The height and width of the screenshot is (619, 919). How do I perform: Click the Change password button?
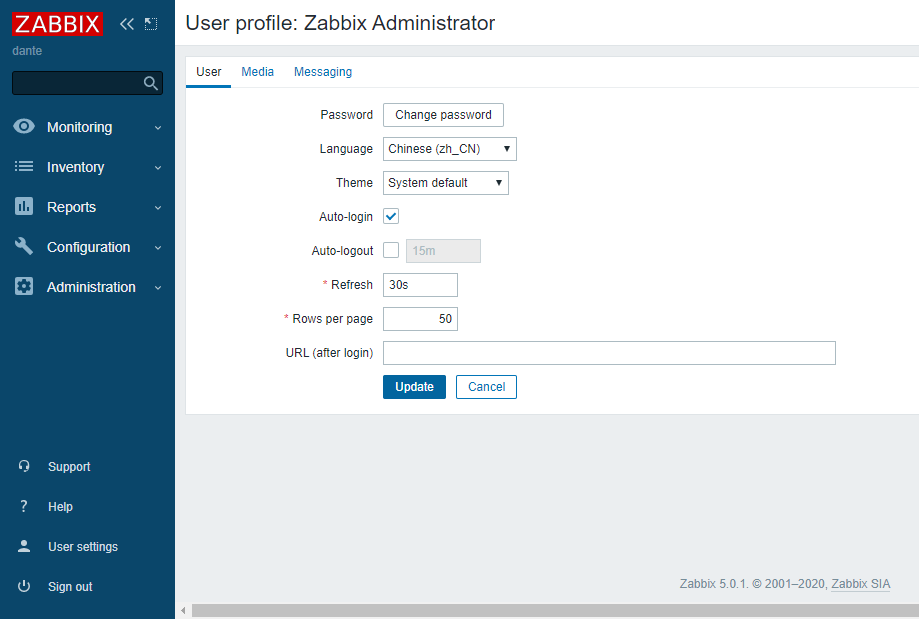pyautogui.click(x=443, y=115)
